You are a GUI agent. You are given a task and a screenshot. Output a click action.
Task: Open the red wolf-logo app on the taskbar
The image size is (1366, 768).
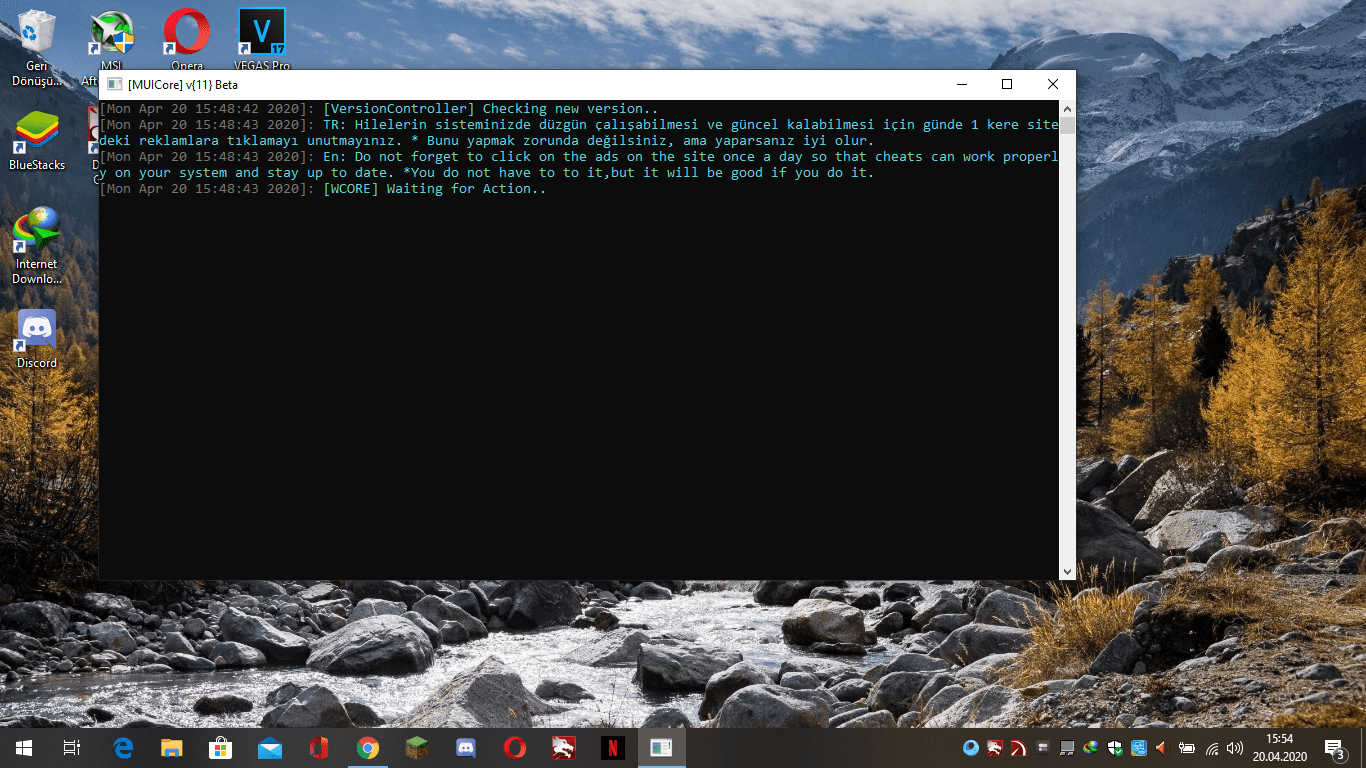click(564, 748)
